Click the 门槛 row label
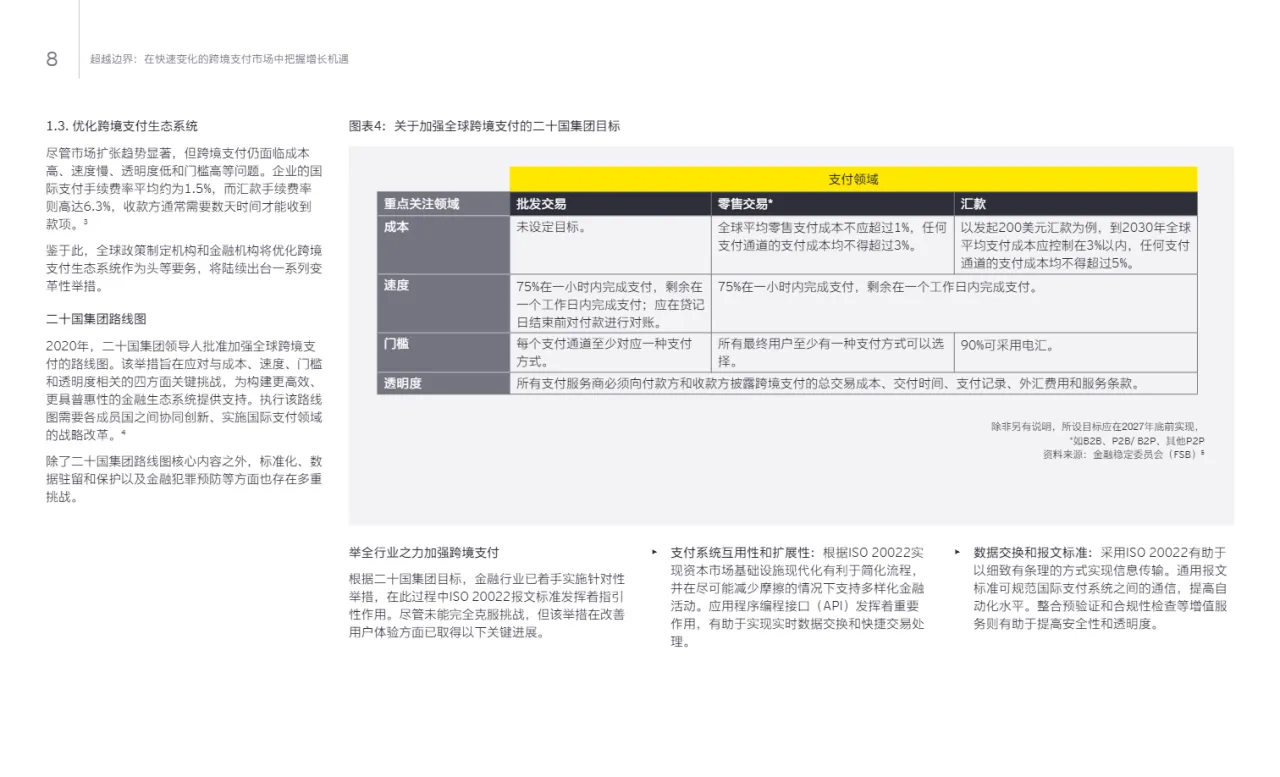 (x=443, y=352)
